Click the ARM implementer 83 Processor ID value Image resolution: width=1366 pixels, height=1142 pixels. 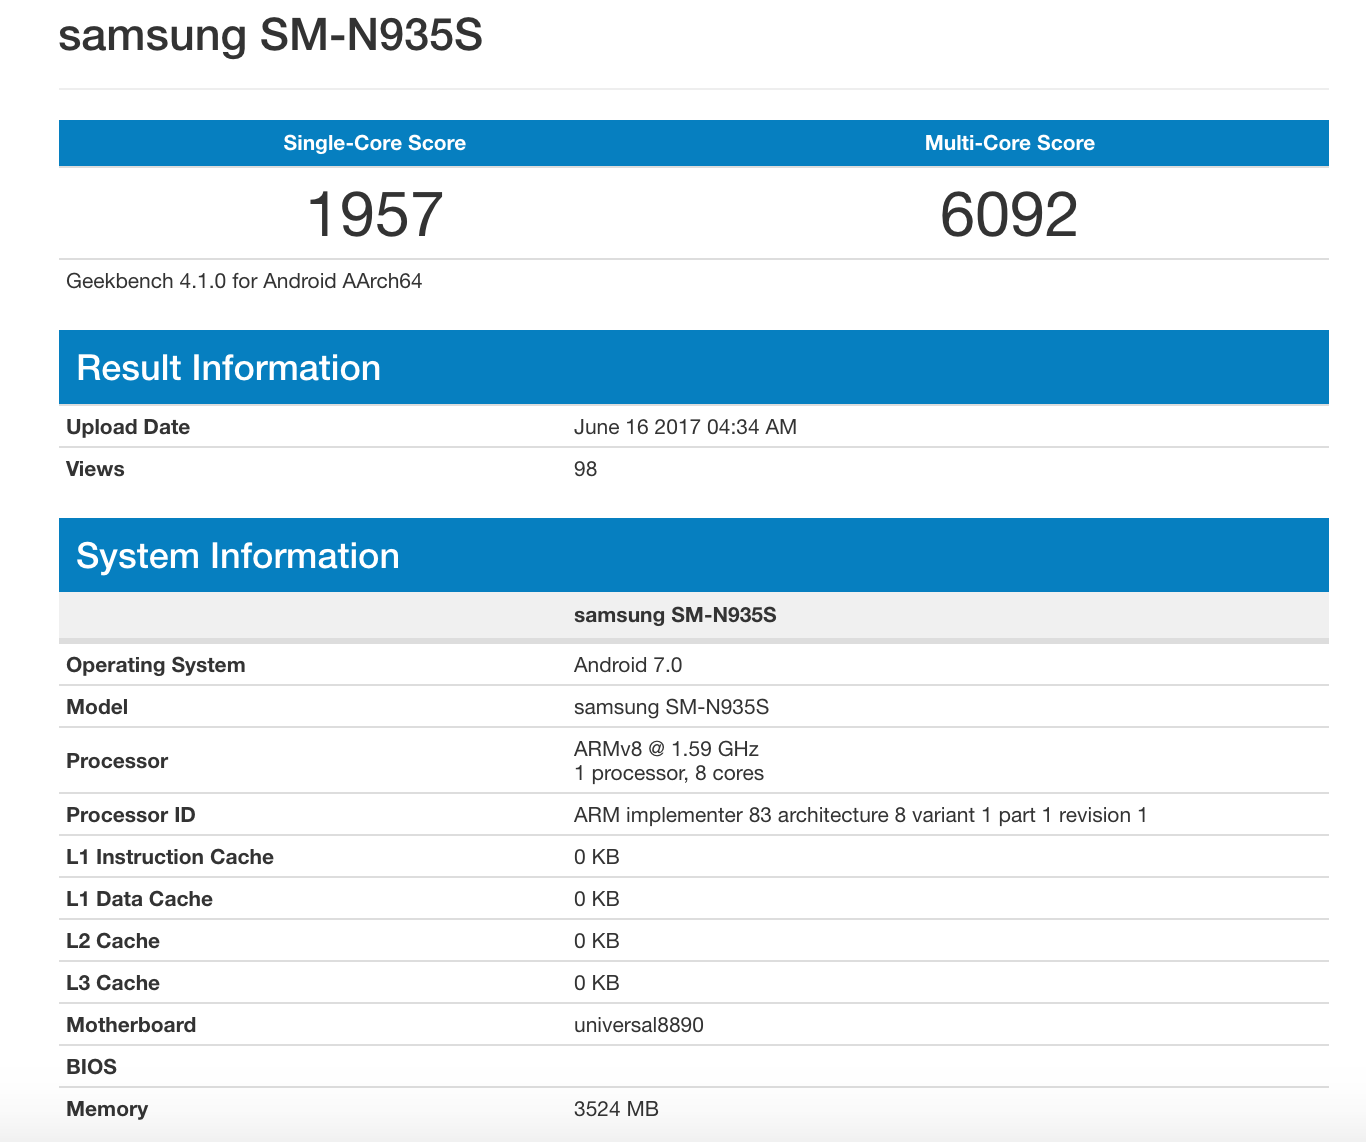(x=860, y=815)
